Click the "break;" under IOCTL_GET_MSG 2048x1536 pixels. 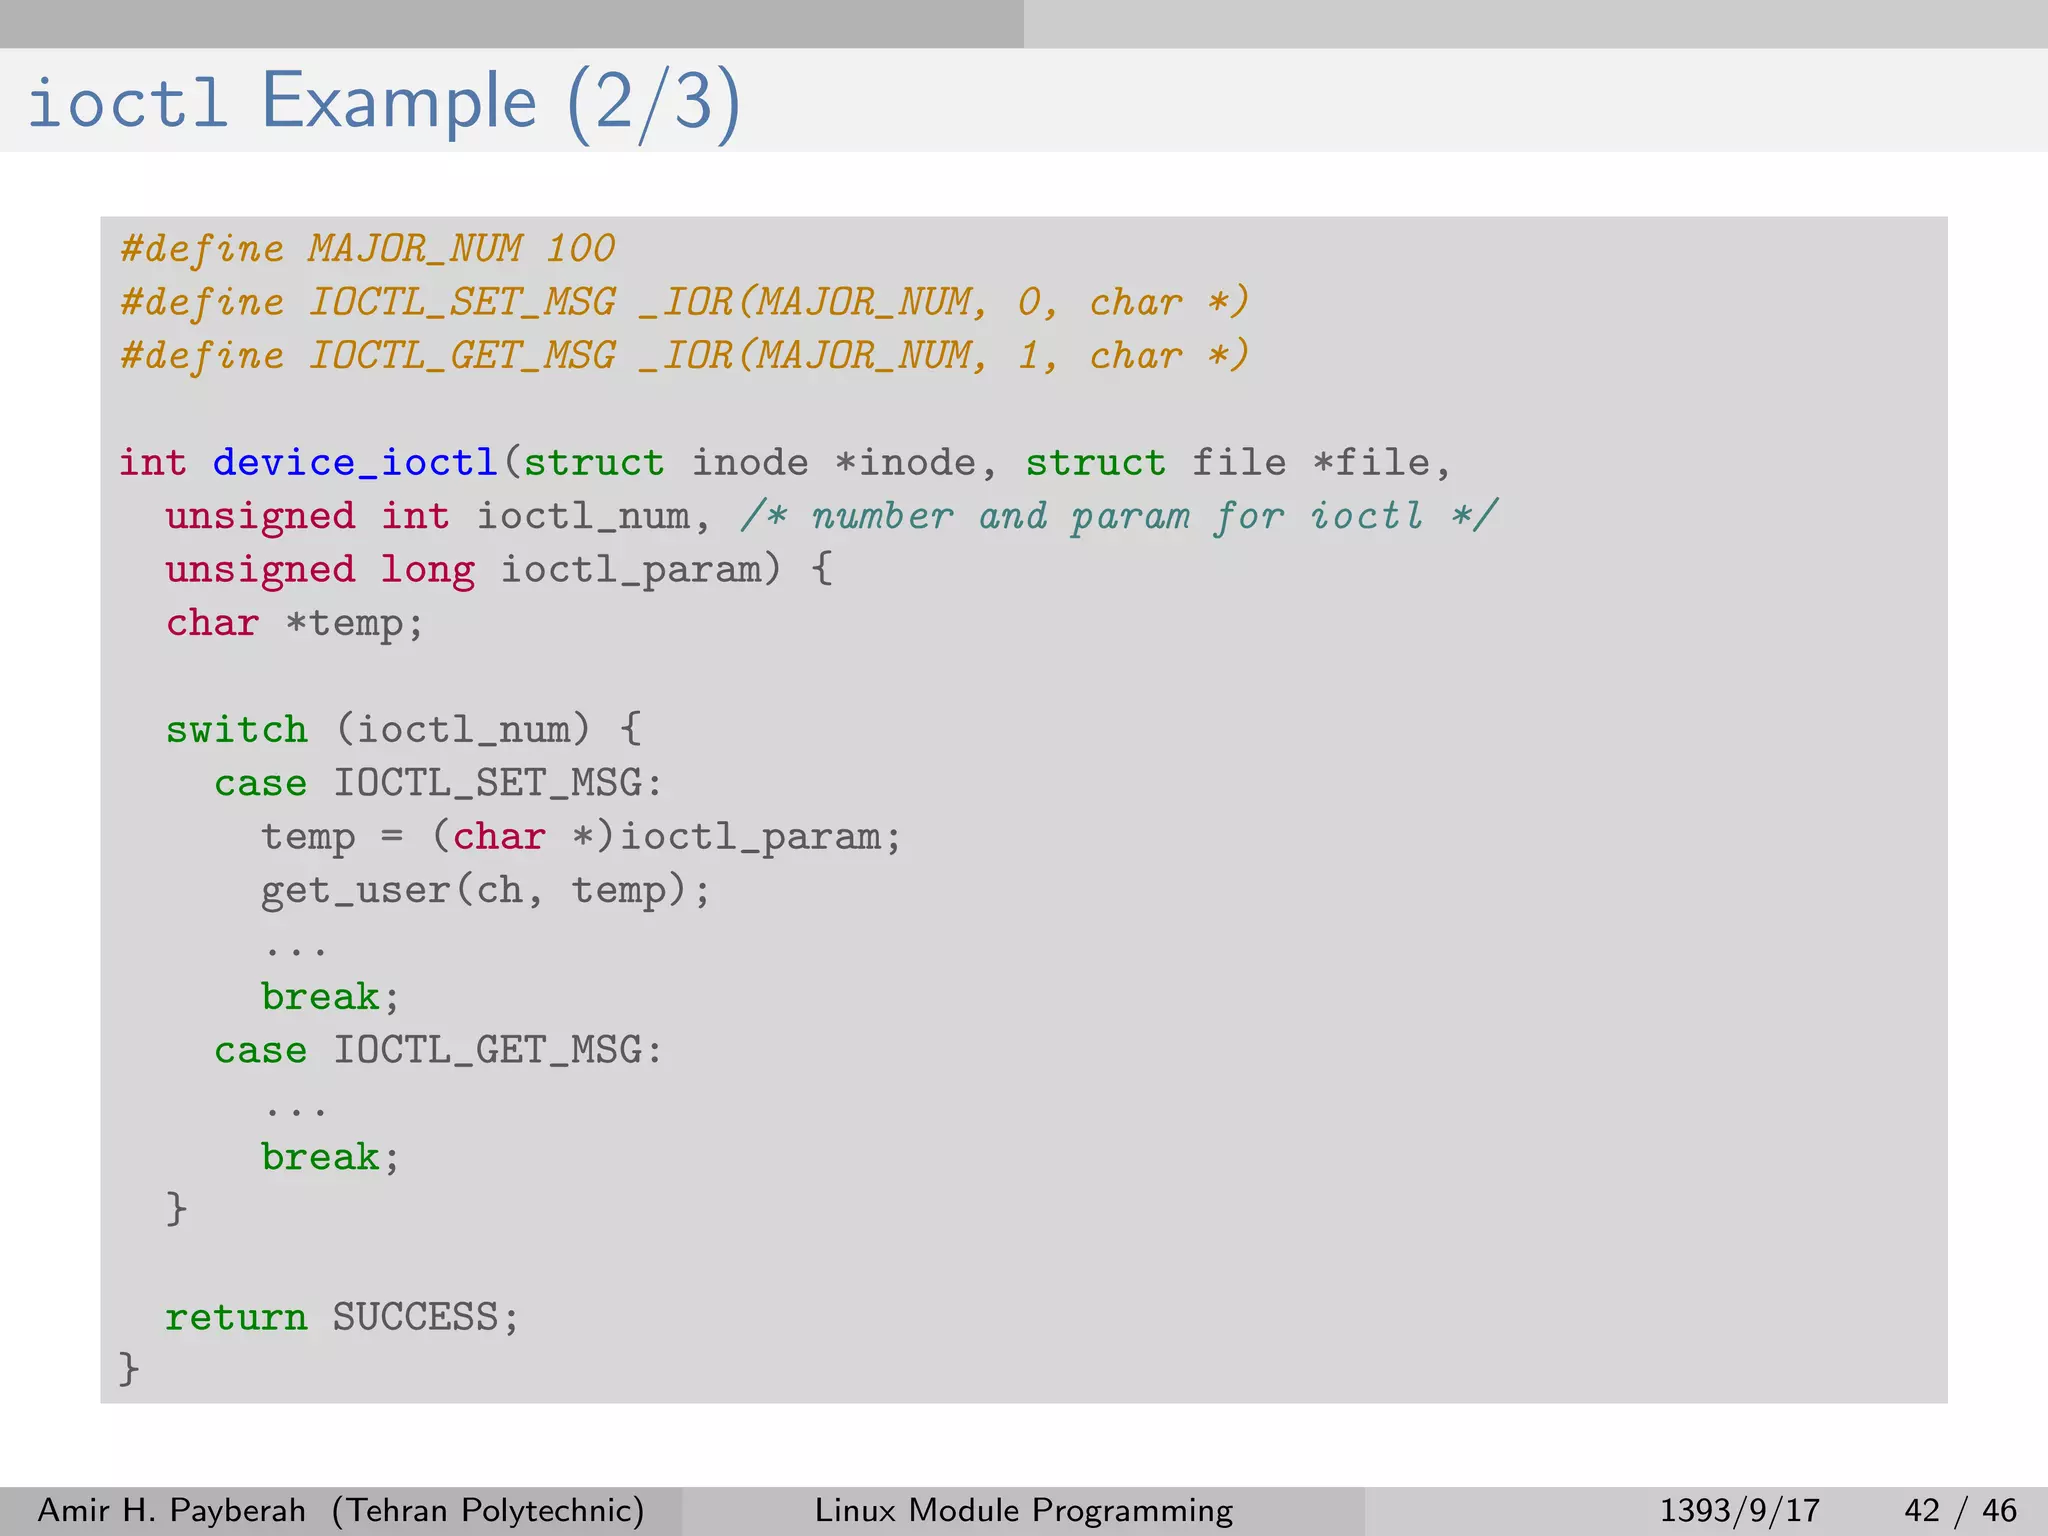tap(331, 1157)
